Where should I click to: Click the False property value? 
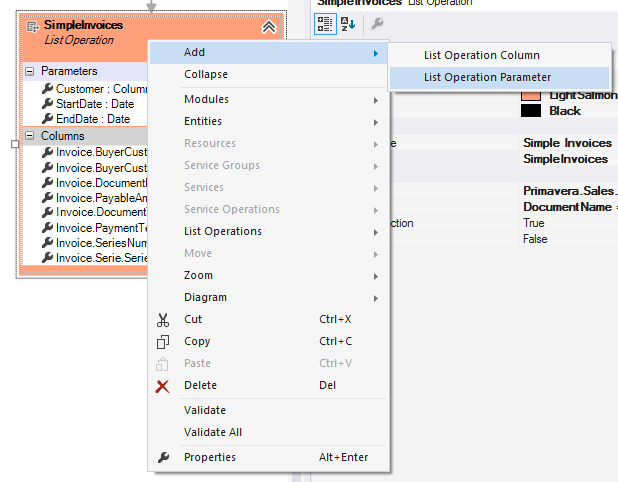pos(535,239)
